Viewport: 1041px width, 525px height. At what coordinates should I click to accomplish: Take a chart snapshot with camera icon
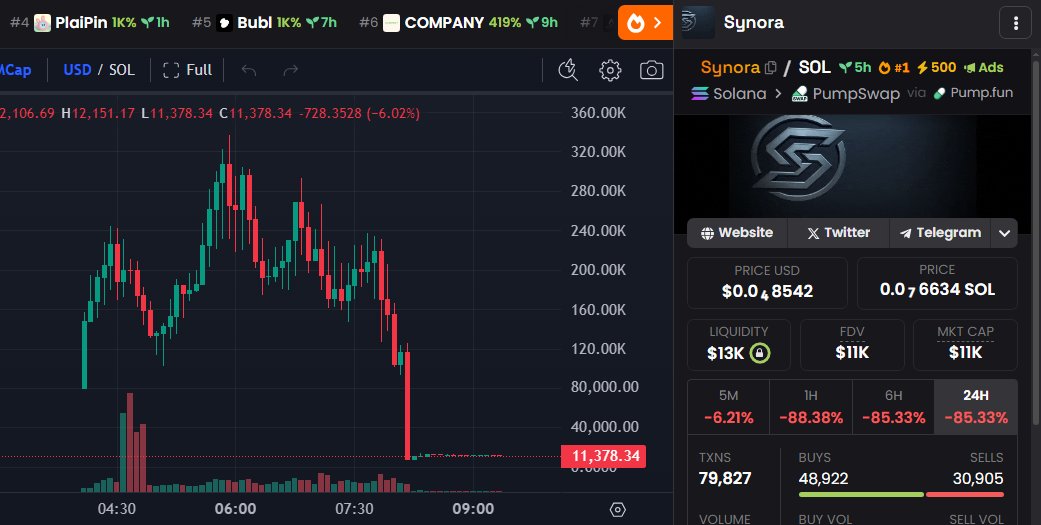(652, 70)
